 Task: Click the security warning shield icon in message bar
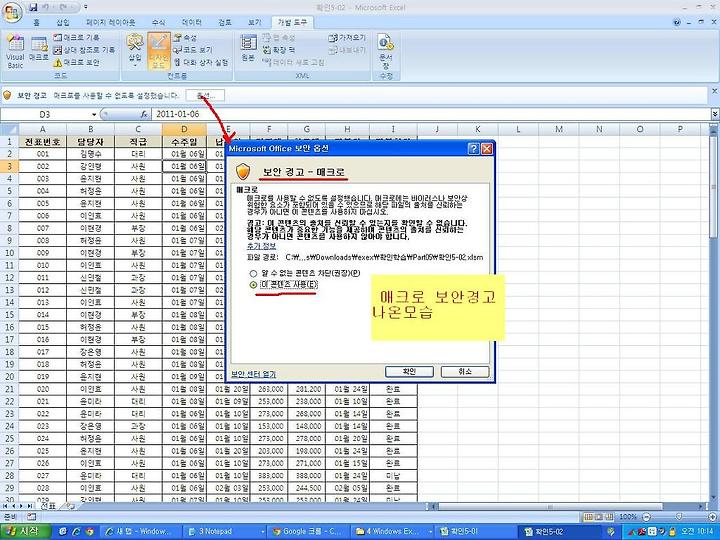coord(7,96)
